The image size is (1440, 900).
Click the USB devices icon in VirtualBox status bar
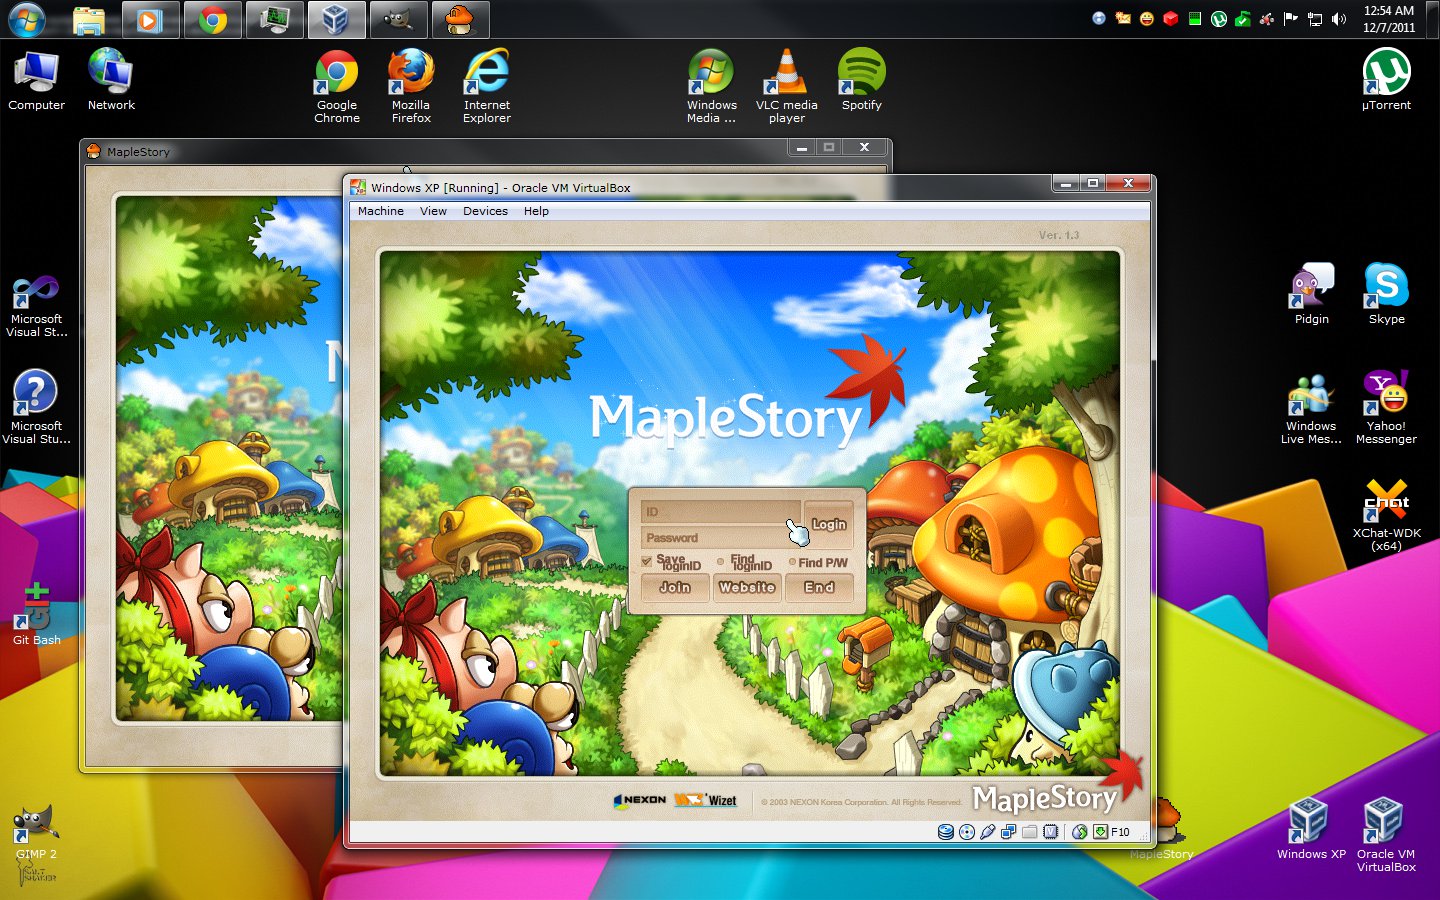tap(987, 832)
